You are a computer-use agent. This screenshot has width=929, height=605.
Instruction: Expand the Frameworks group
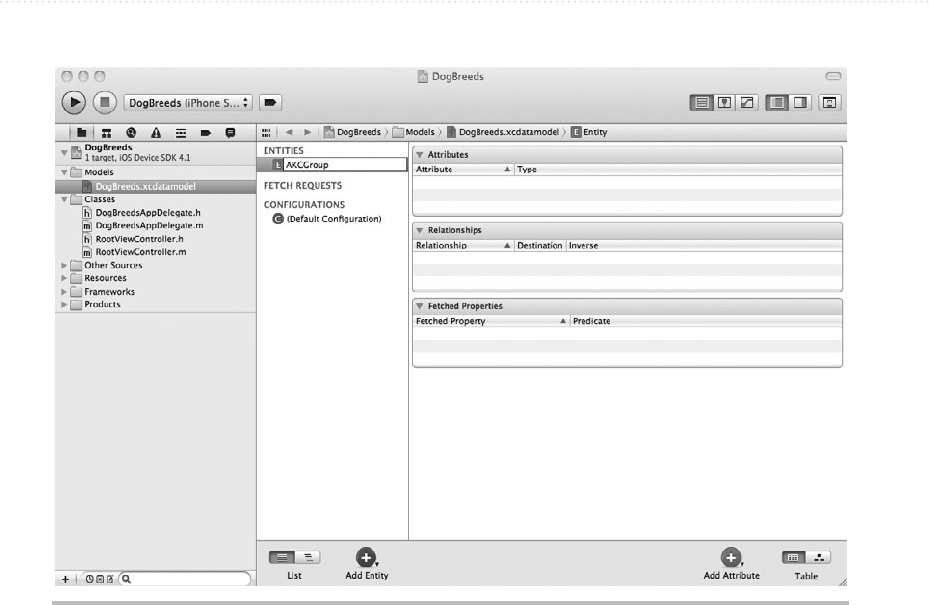[x=64, y=292]
